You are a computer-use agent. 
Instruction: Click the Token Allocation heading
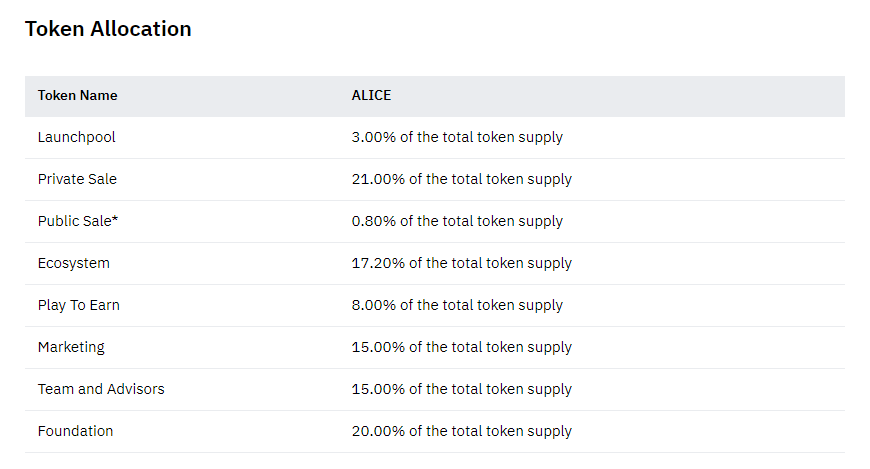tap(108, 29)
